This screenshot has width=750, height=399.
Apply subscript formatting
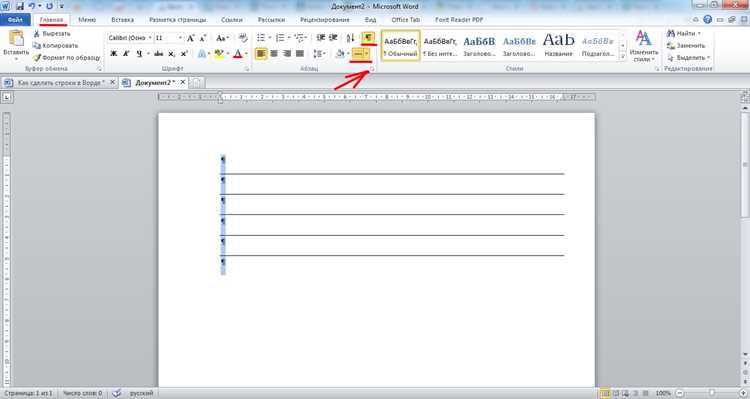pos(171,54)
